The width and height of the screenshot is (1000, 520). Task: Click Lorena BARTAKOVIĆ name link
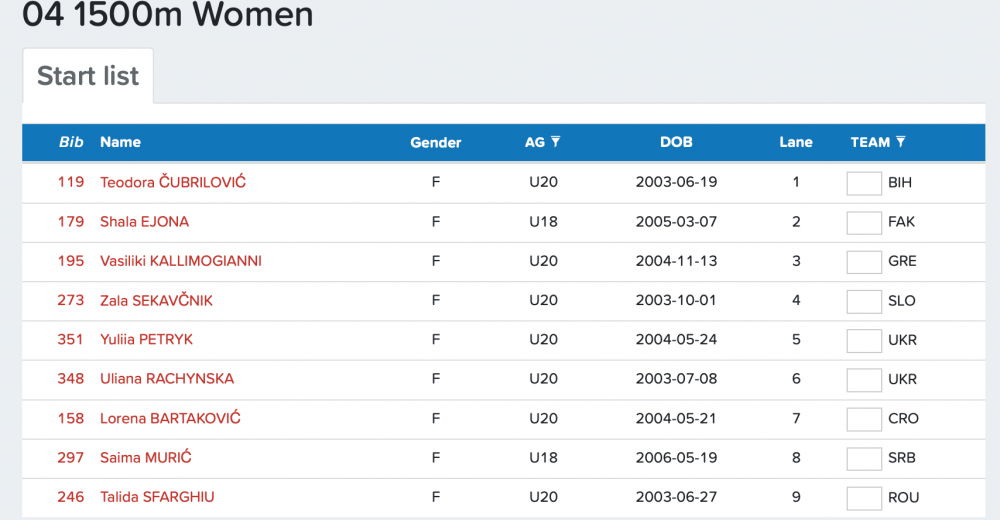[170, 418]
